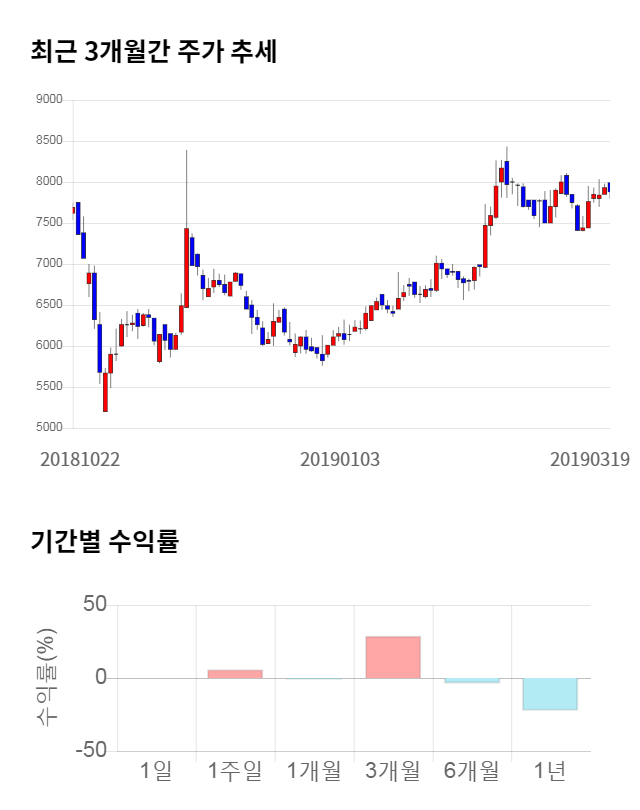Viewport: 640px width, 810px height.
Task: Click the 20190319 end date label
Action: 589,458
